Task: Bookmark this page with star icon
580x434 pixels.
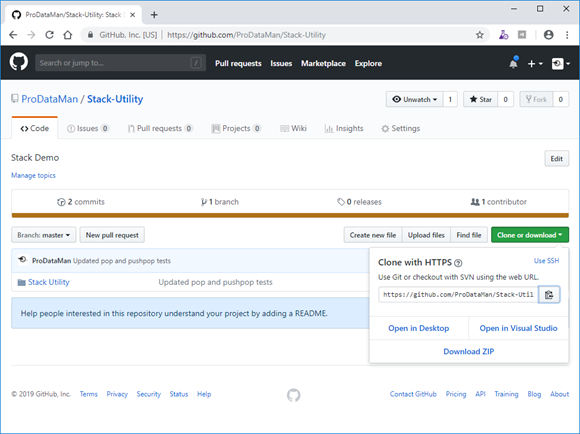Action: point(479,35)
